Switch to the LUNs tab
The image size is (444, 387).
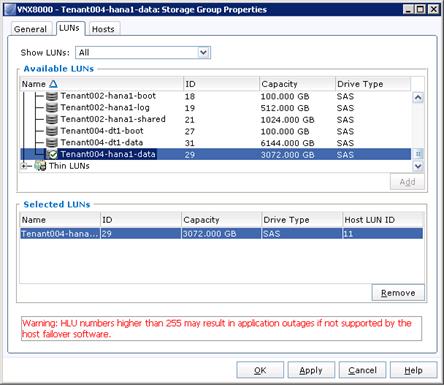pos(69,28)
